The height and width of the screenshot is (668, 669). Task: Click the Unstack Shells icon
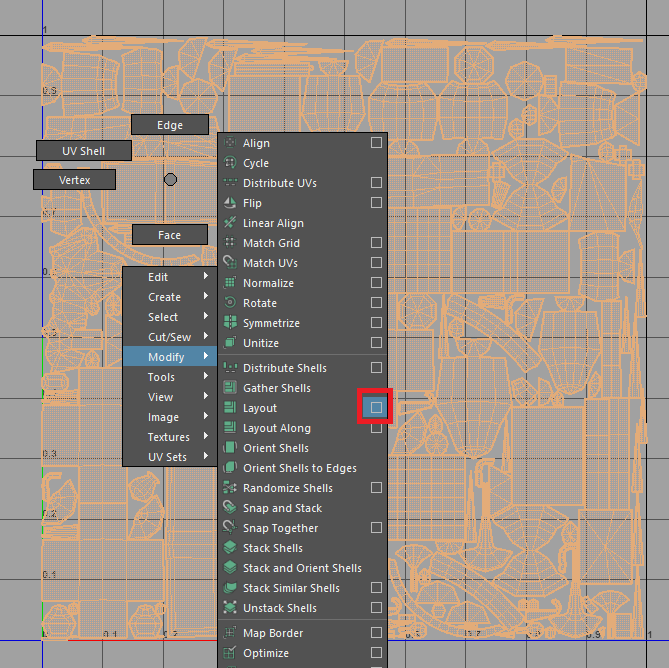(x=230, y=608)
